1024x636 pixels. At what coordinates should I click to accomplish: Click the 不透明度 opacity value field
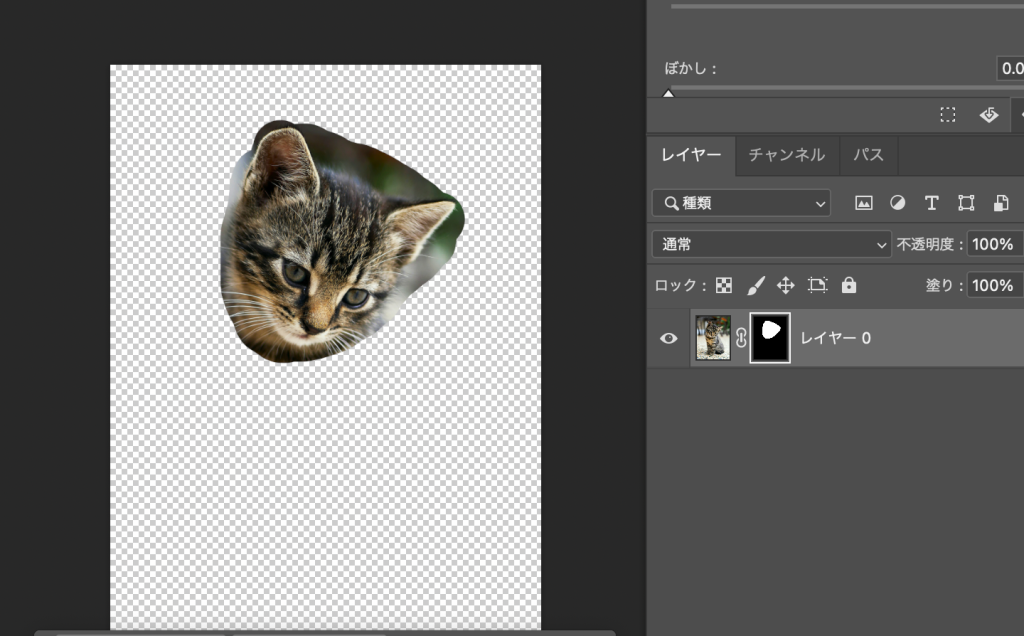tap(994, 244)
